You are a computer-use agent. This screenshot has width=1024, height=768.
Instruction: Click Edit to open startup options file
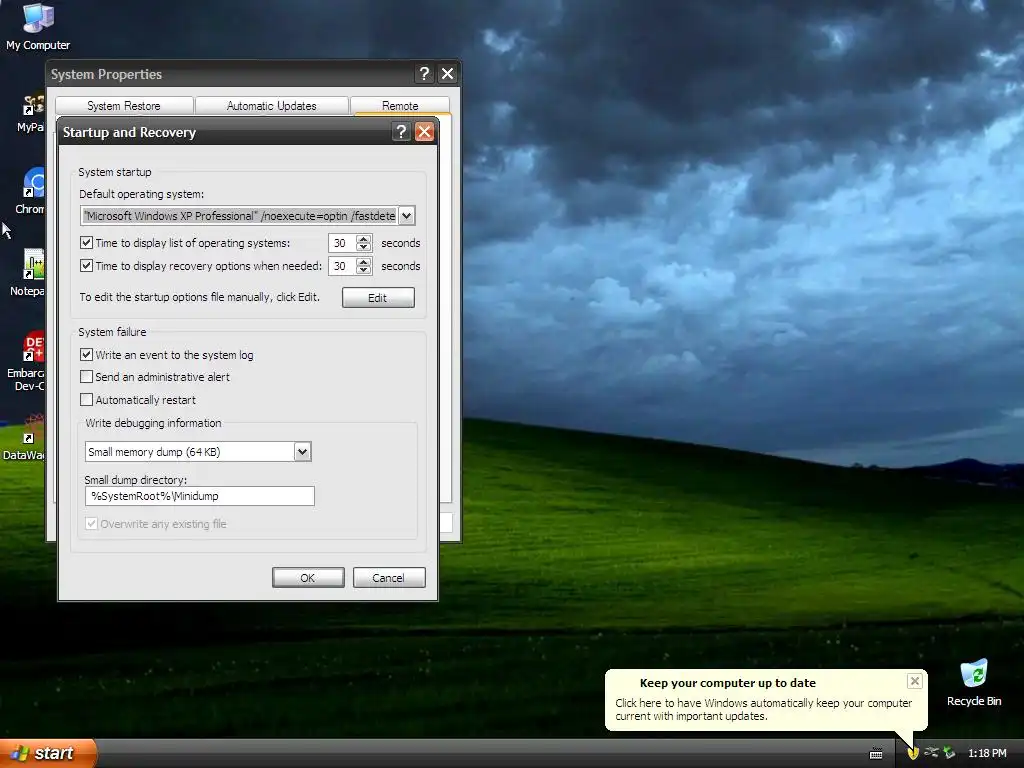pos(378,298)
